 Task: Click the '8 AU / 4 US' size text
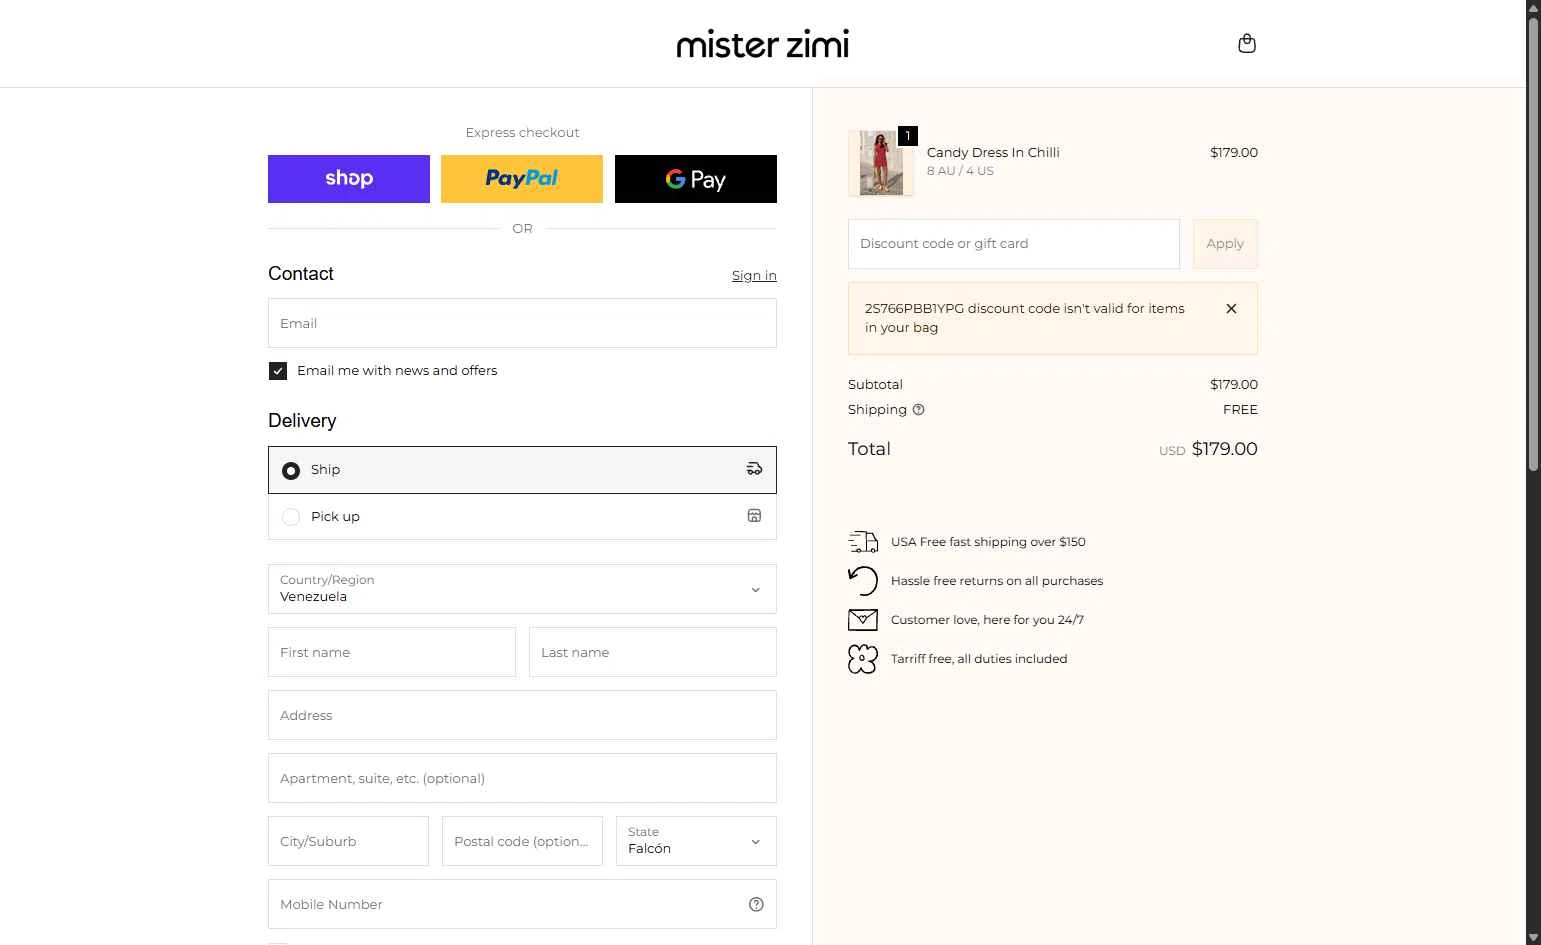tap(960, 171)
